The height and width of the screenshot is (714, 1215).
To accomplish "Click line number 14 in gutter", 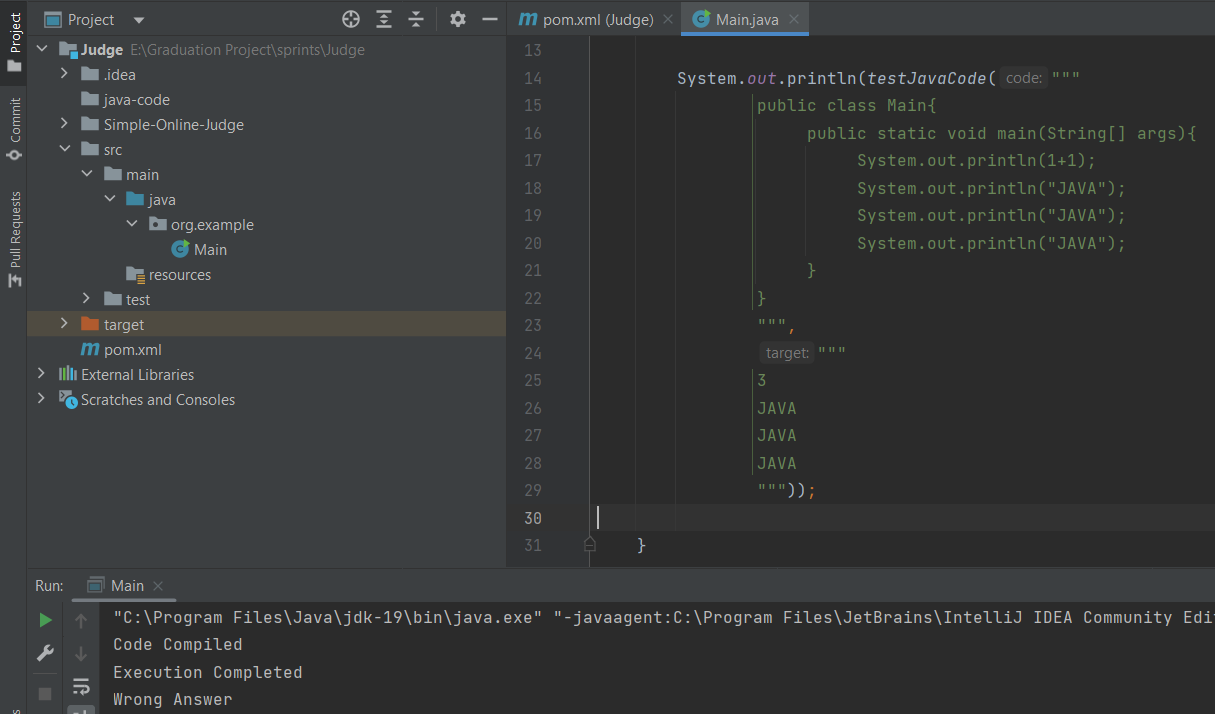I will 531,78.
